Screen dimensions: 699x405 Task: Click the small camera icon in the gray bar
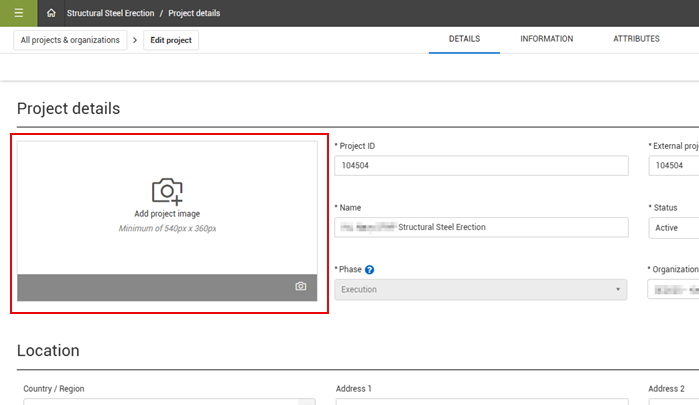pos(300,287)
